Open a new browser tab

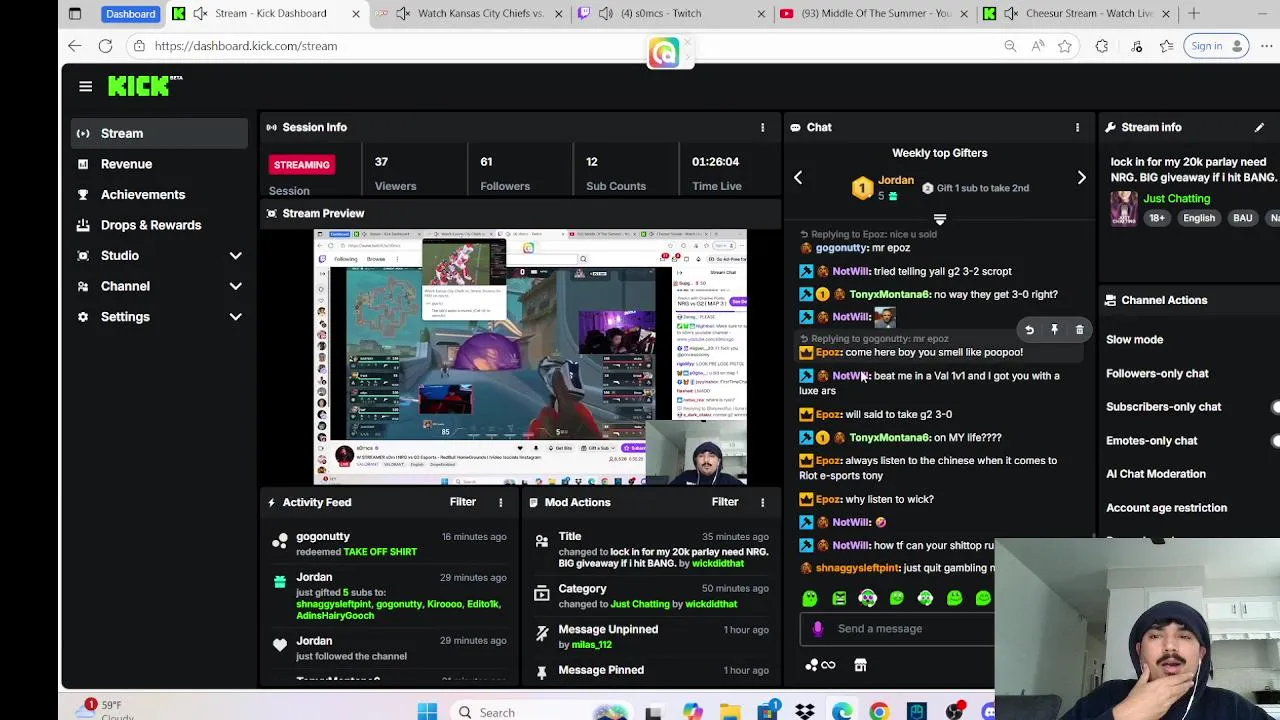(1193, 14)
